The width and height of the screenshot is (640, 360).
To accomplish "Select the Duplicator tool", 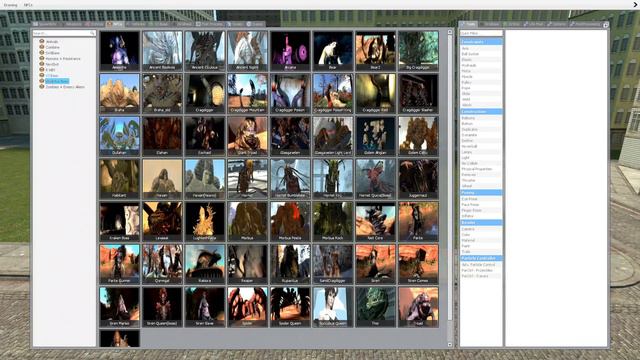I will (481, 129).
